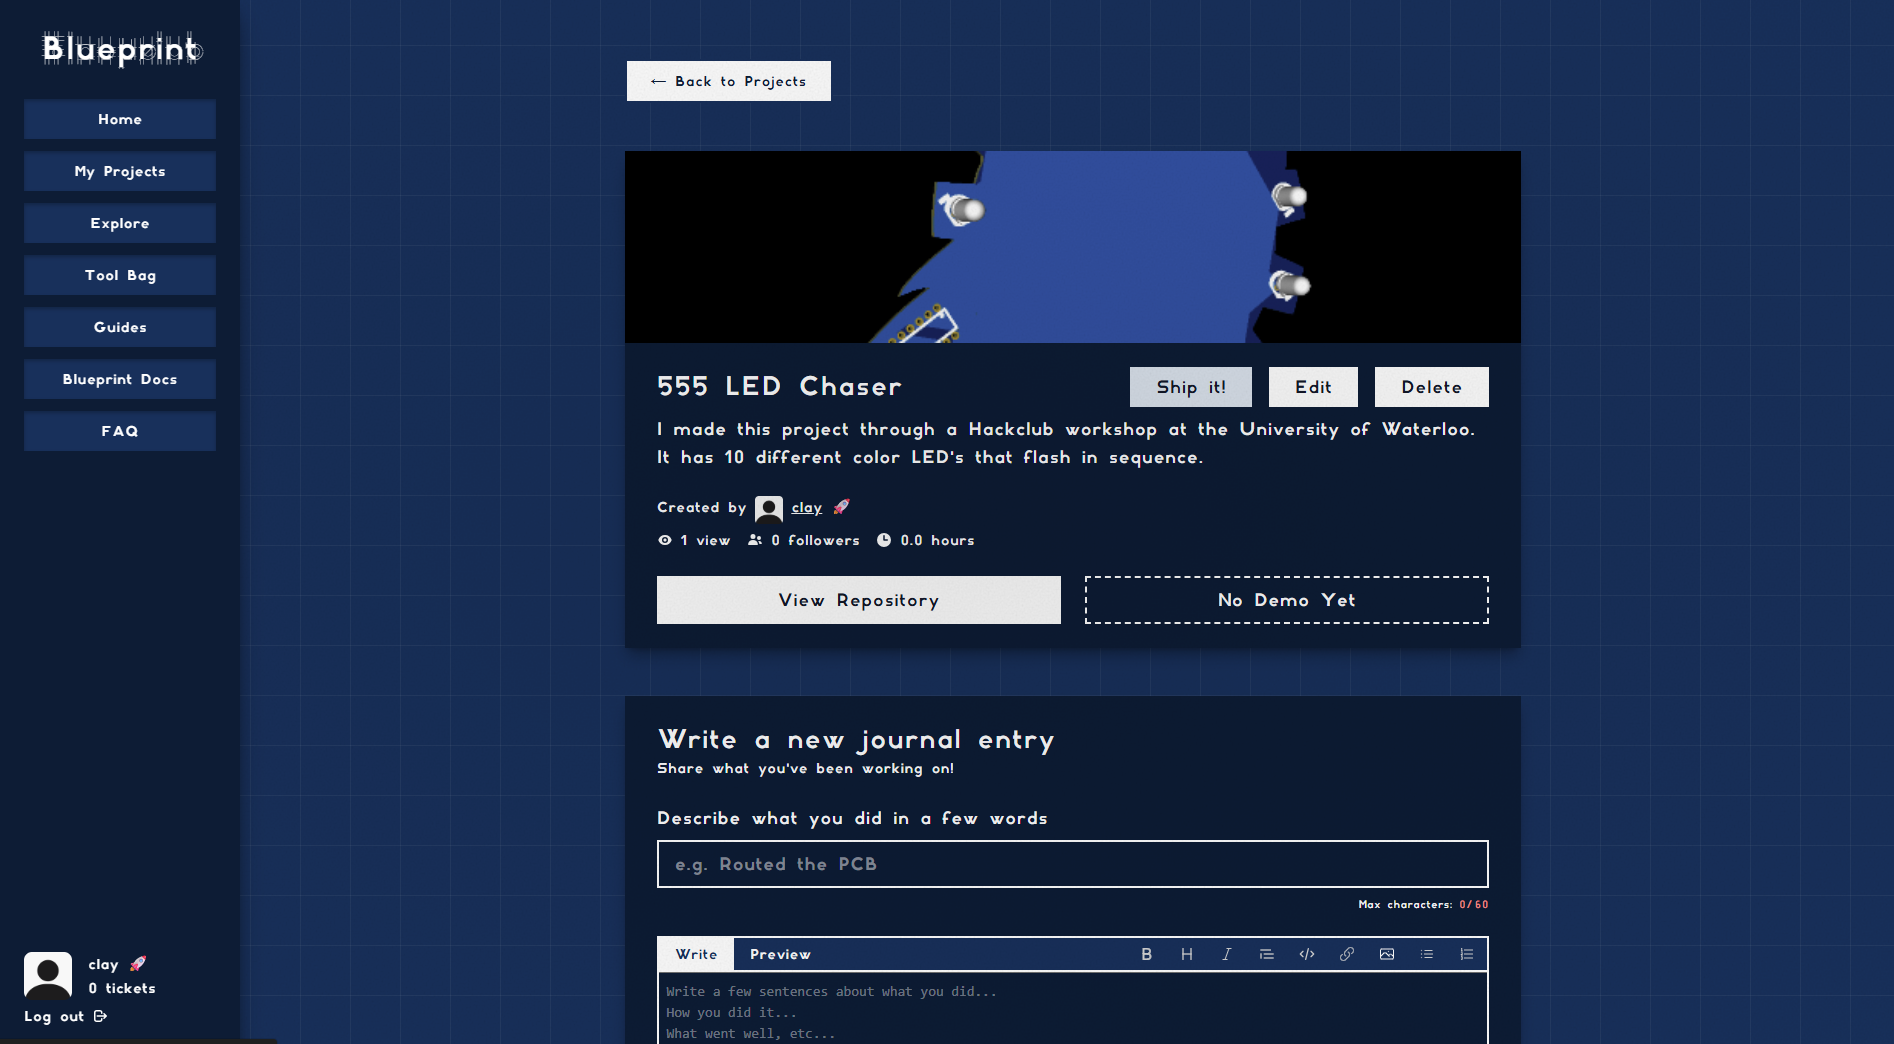The image size is (1894, 1044).
Task: Insert a heading with the H icon
Action: click(1186, 954)
